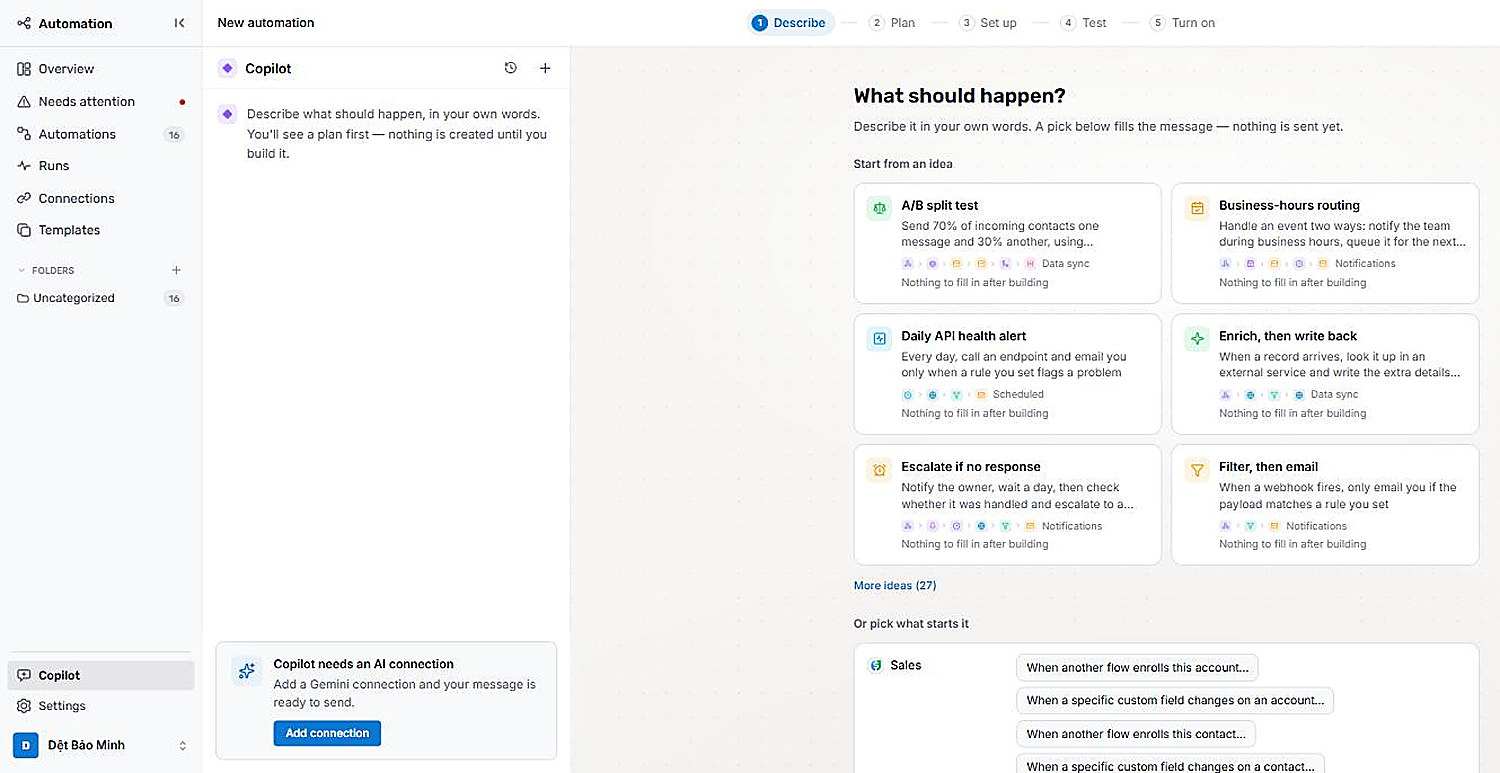1500x773 pixels.
Task: Collapse the FOLDERS section chevron
Action: point(22,270)
